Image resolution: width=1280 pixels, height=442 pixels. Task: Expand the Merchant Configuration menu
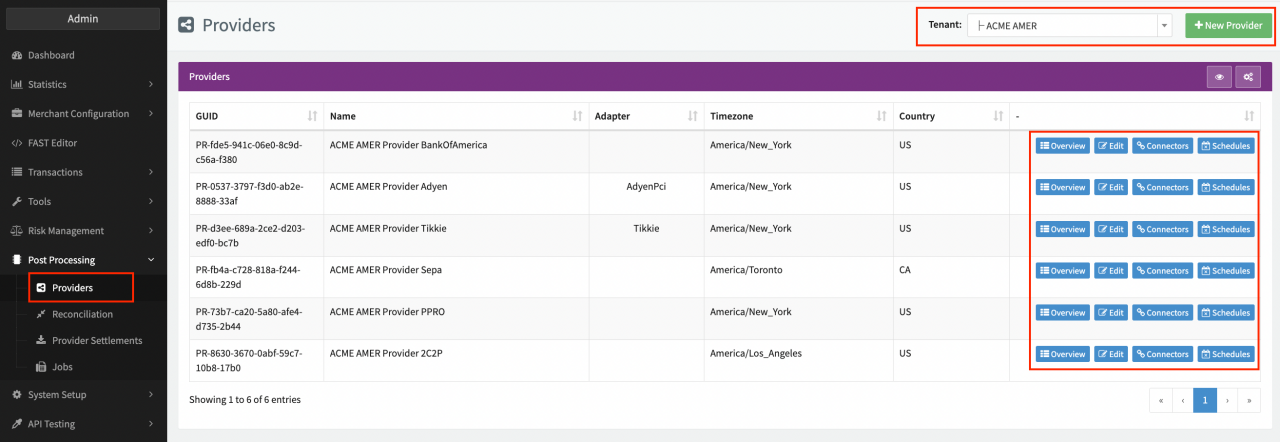[x=82, y=114]
